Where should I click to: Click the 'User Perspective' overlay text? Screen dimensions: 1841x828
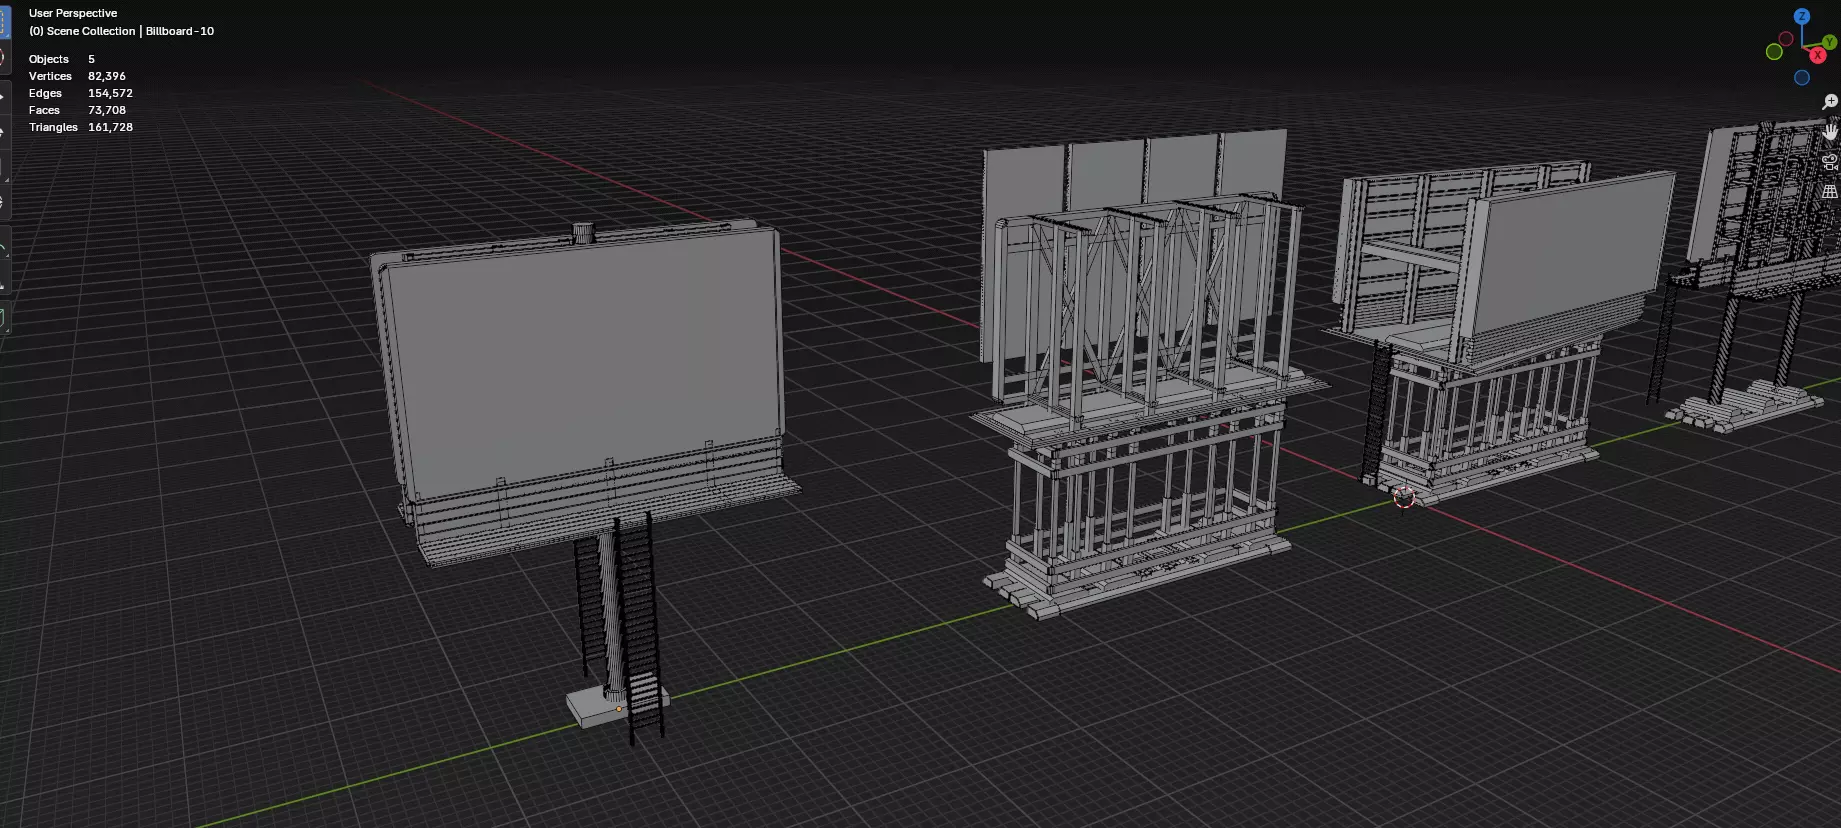[73, 13]
